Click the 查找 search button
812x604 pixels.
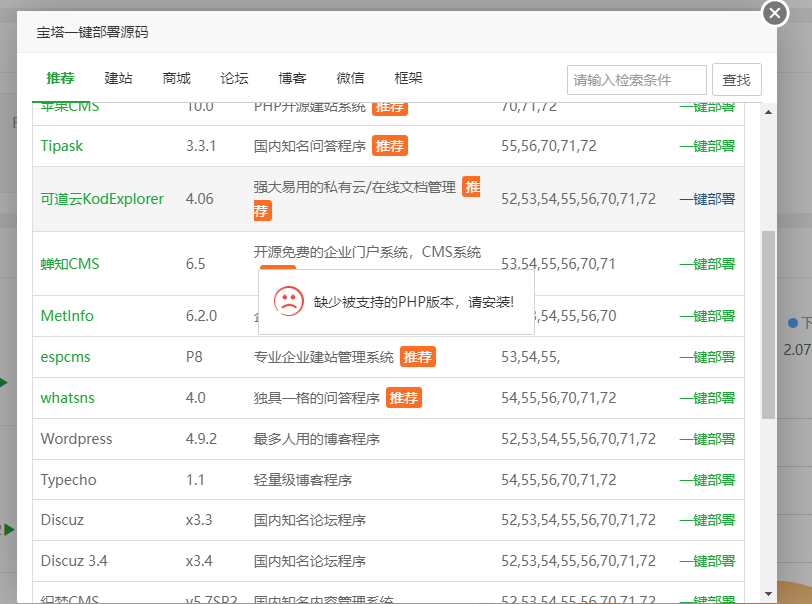point(736,80)
